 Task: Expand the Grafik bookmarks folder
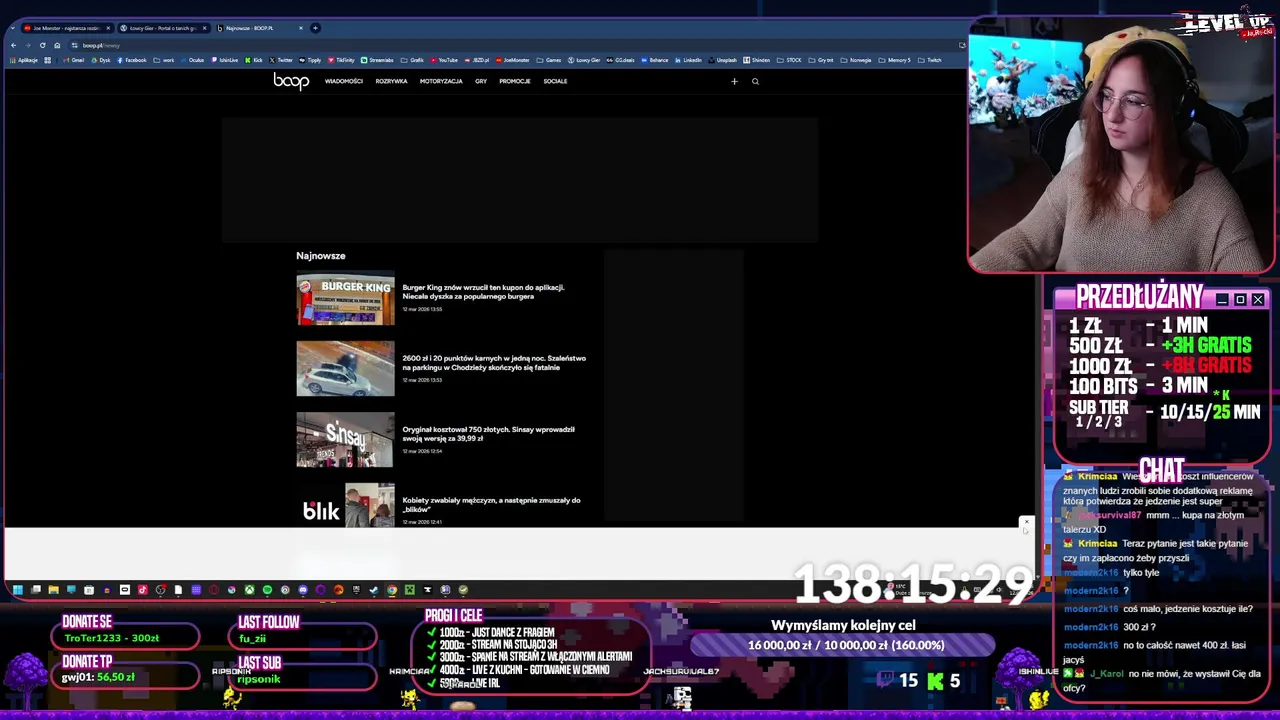(x=412, y=60)
